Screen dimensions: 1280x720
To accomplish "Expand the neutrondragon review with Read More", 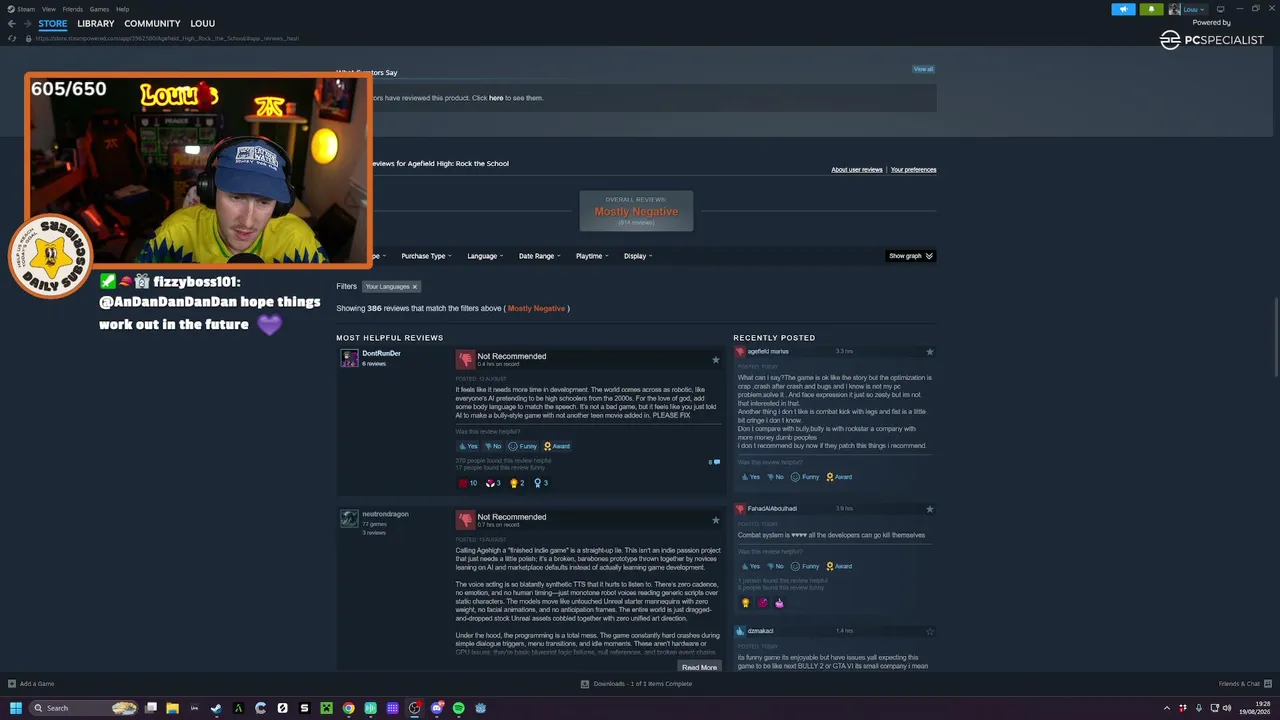I will 700,667.
